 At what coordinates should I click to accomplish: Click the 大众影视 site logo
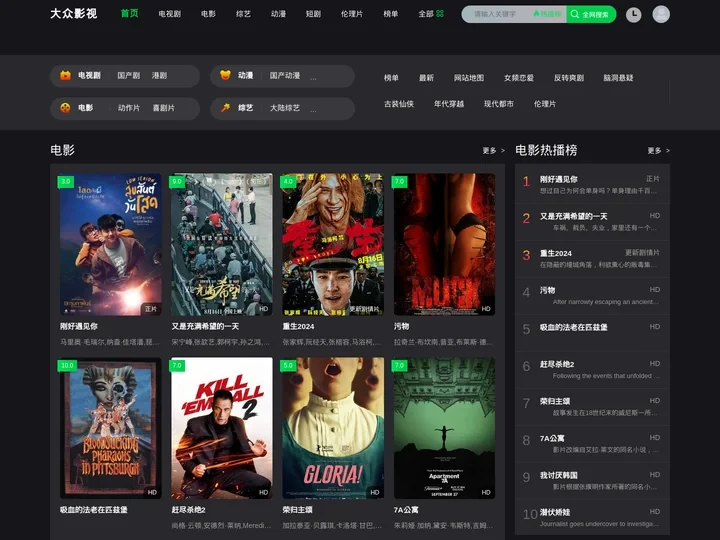pyautogui.click(x=73, y=14)
